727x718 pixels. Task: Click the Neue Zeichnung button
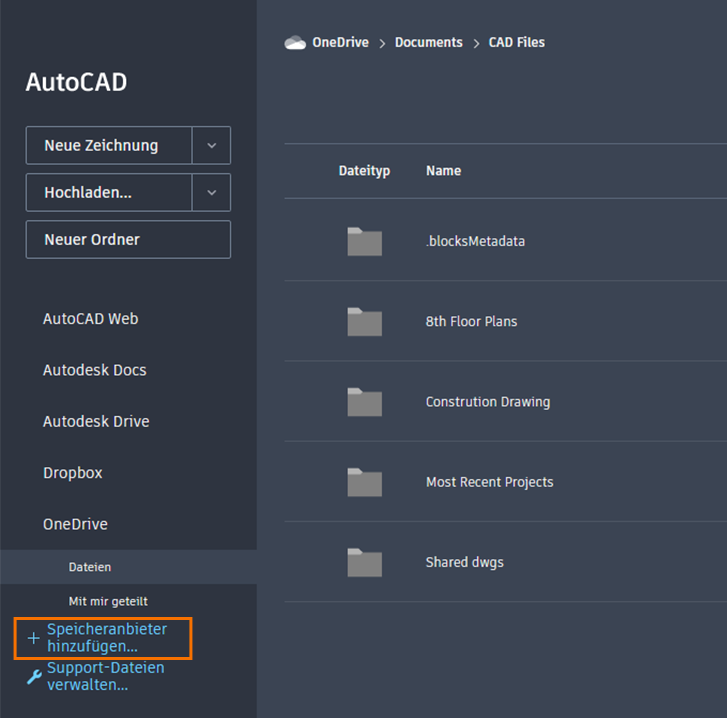pos(109,146)
